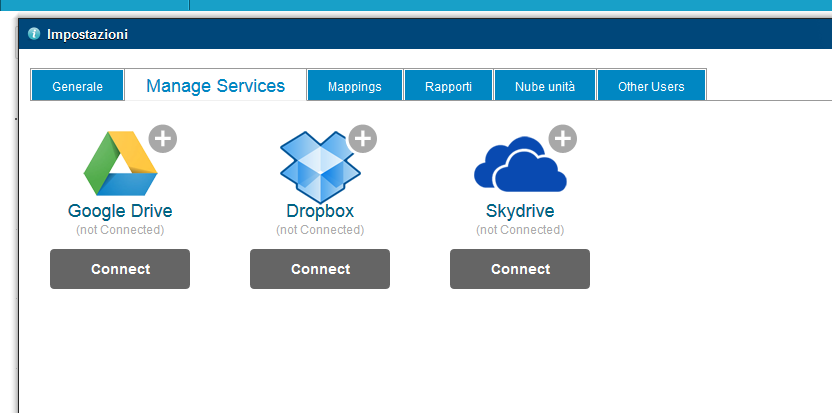Add a Skydrive account with plus badge

coord(562,139)
